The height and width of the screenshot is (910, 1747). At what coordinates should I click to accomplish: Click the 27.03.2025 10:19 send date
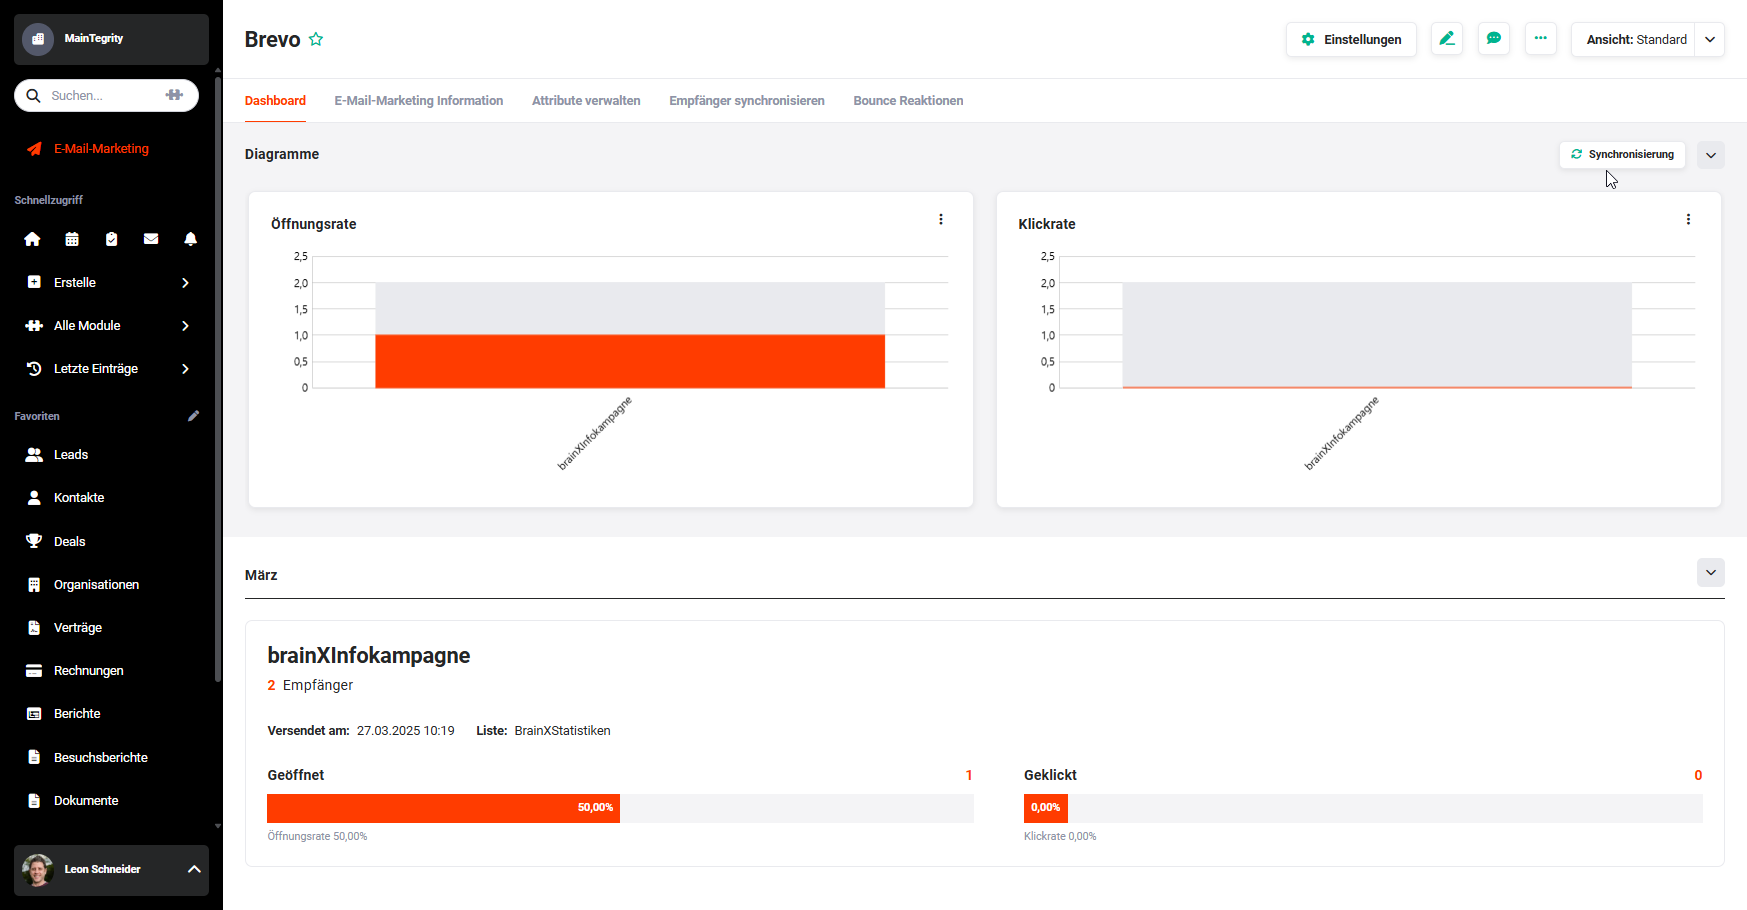(405, 731)
